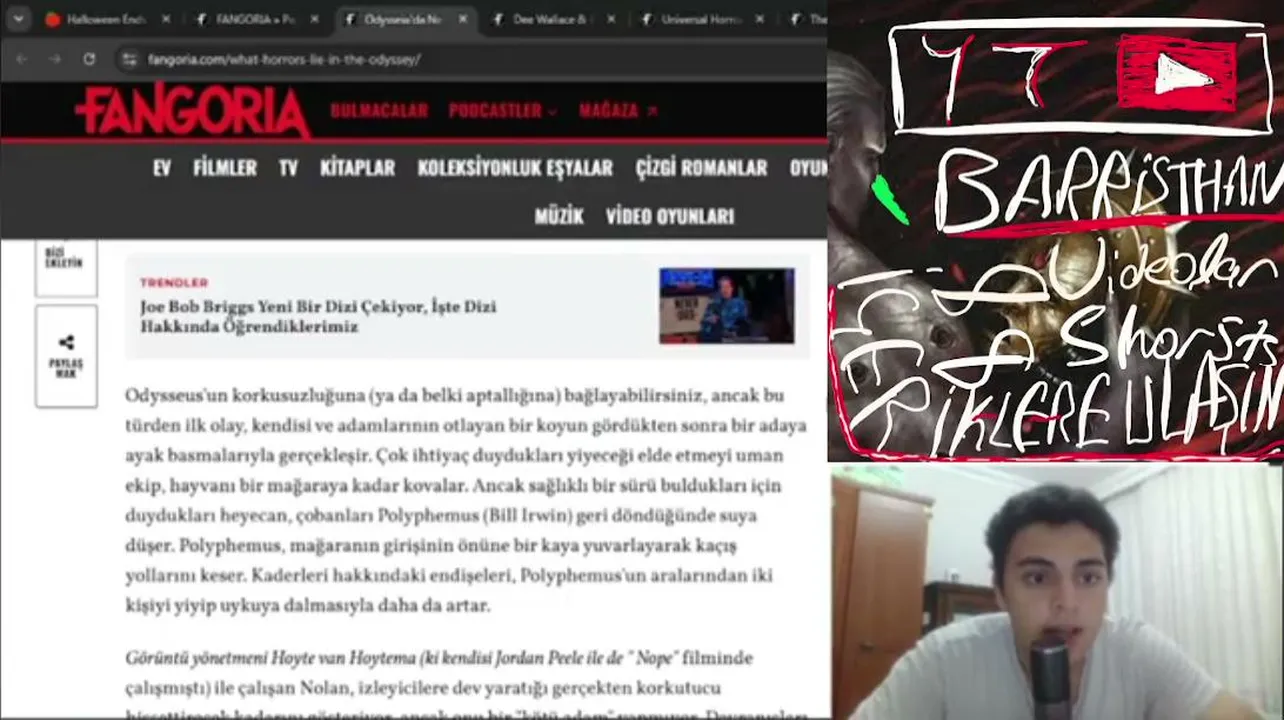Open the MÜZİK category
This screenshot has width=1284, height=720.
559,216
